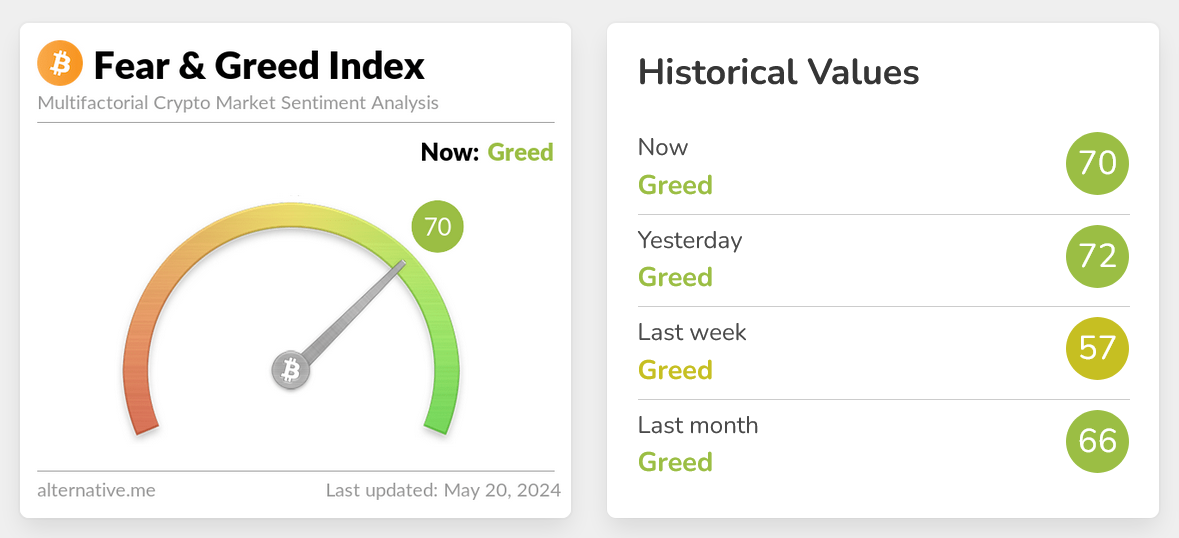Click the Fear & Greed Index title
The height and width of the screenshot is (538, 1179).
point(259,66)
